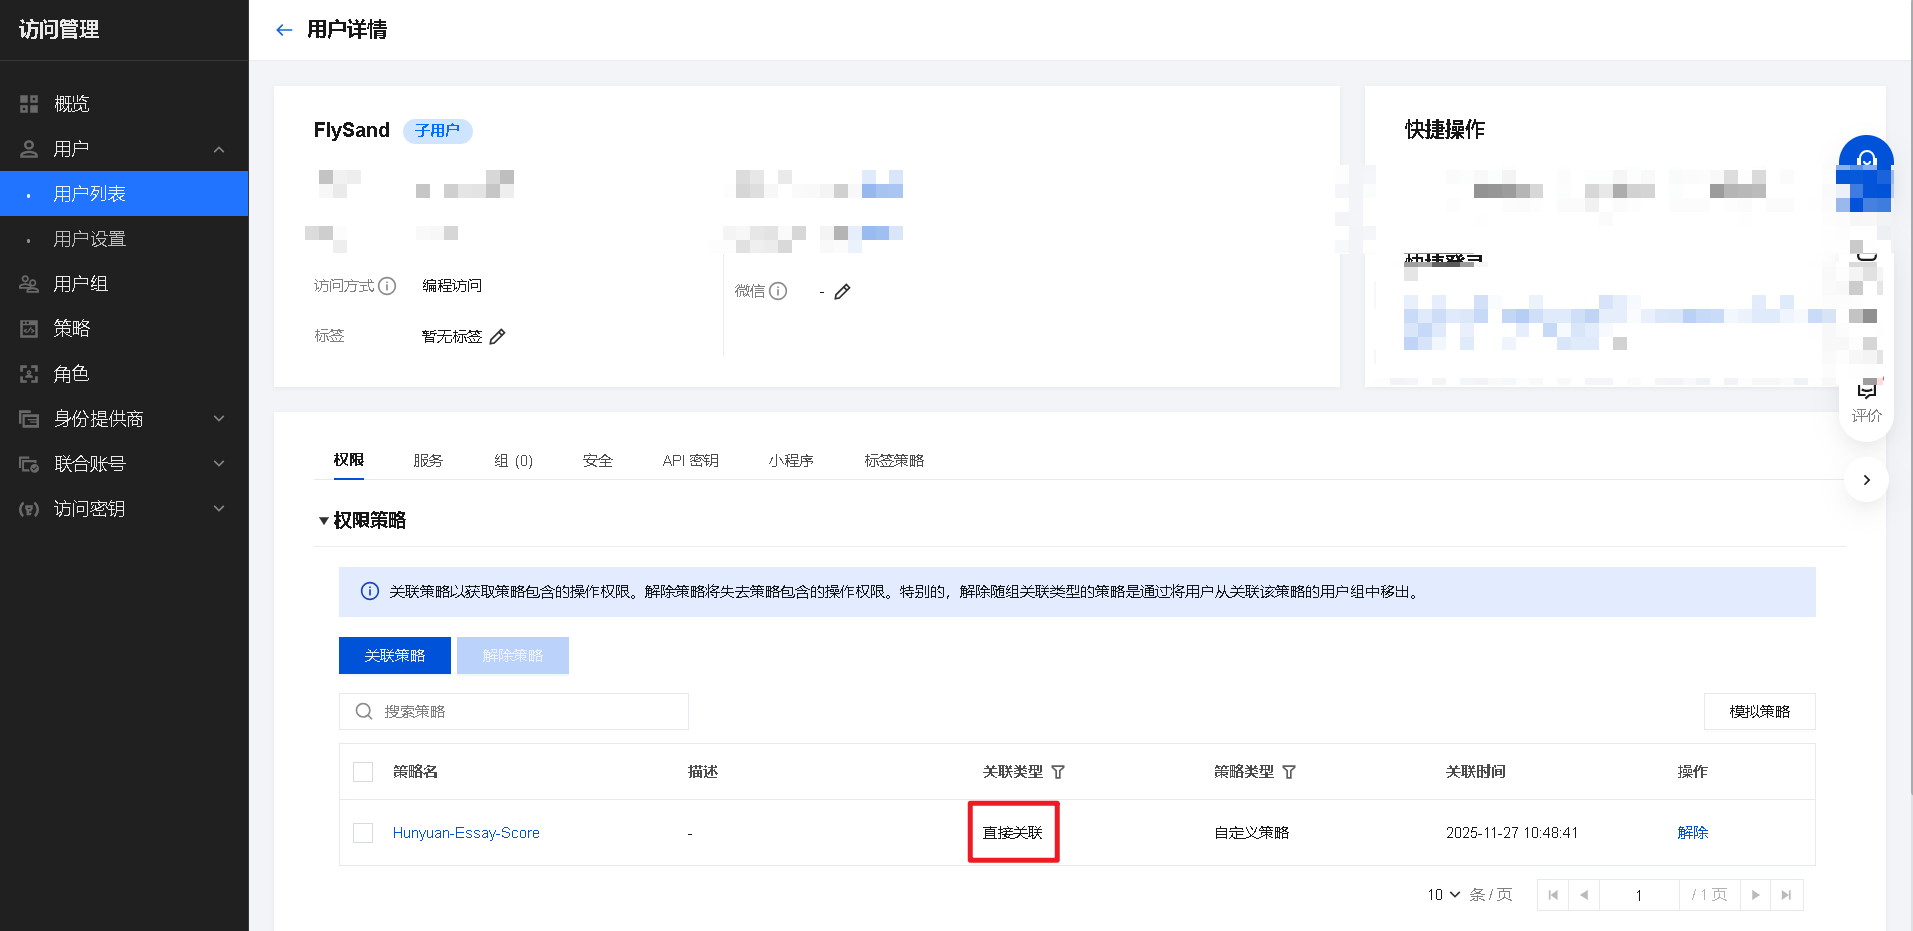Switch to the 标签策略 tab

click(x=894, y=461)
